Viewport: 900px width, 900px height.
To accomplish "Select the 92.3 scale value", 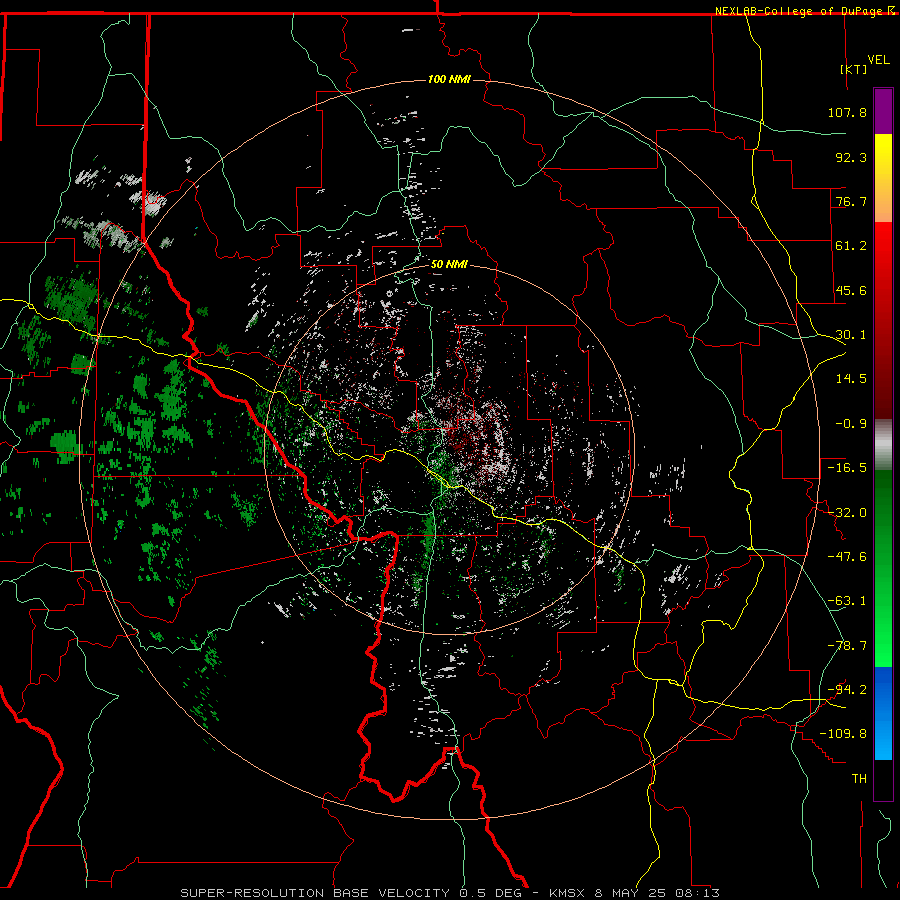I will pos(851,157).
